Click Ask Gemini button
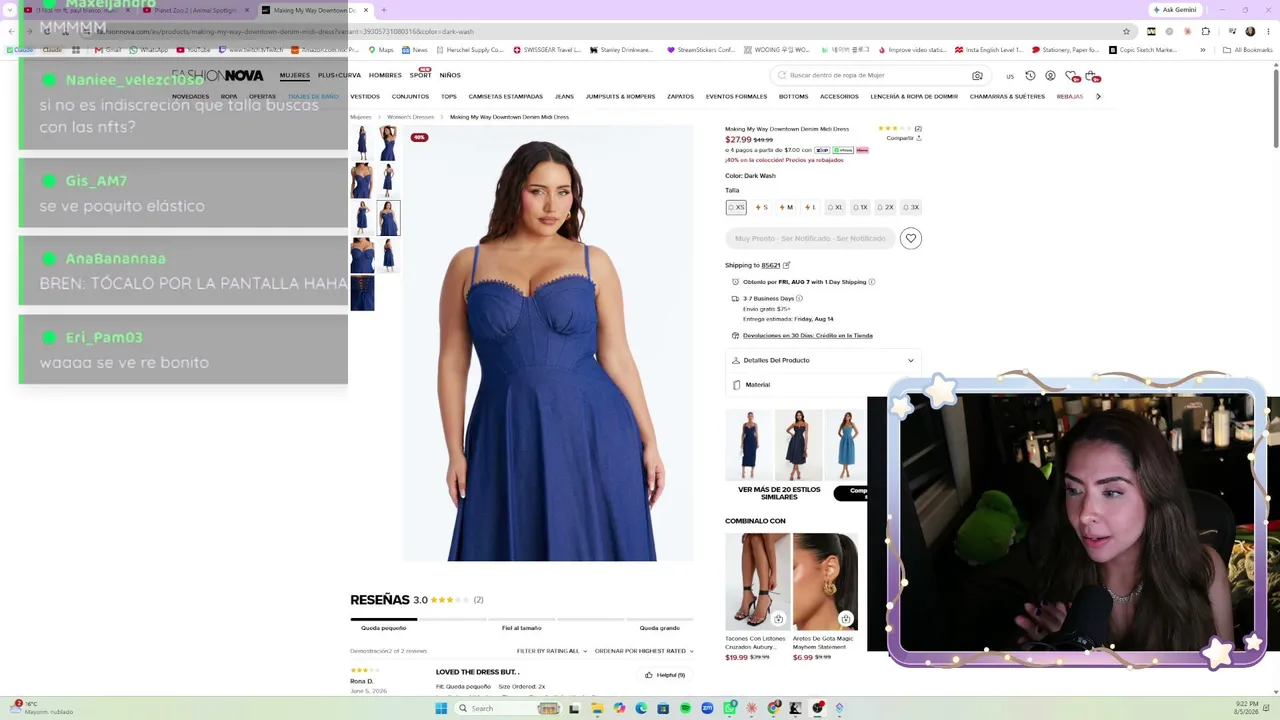 click(1173, 10)
